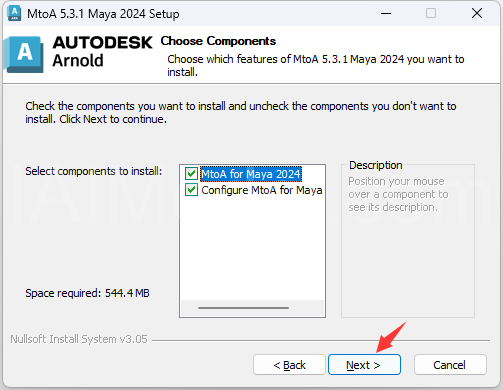
Task: Click the Arnold icon in the title bar
Action: point(14,14)
